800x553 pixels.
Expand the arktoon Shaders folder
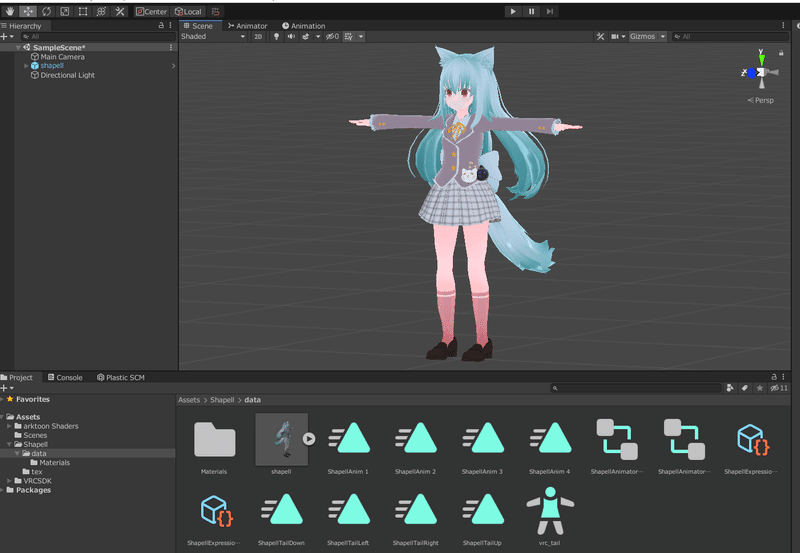9,426
